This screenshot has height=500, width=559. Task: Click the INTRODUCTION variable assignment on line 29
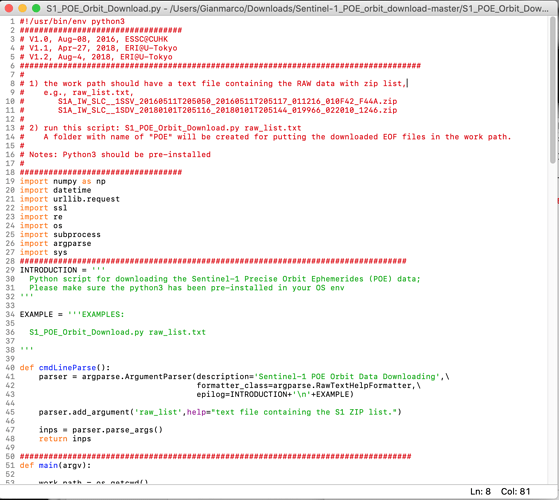pos(62,270)
